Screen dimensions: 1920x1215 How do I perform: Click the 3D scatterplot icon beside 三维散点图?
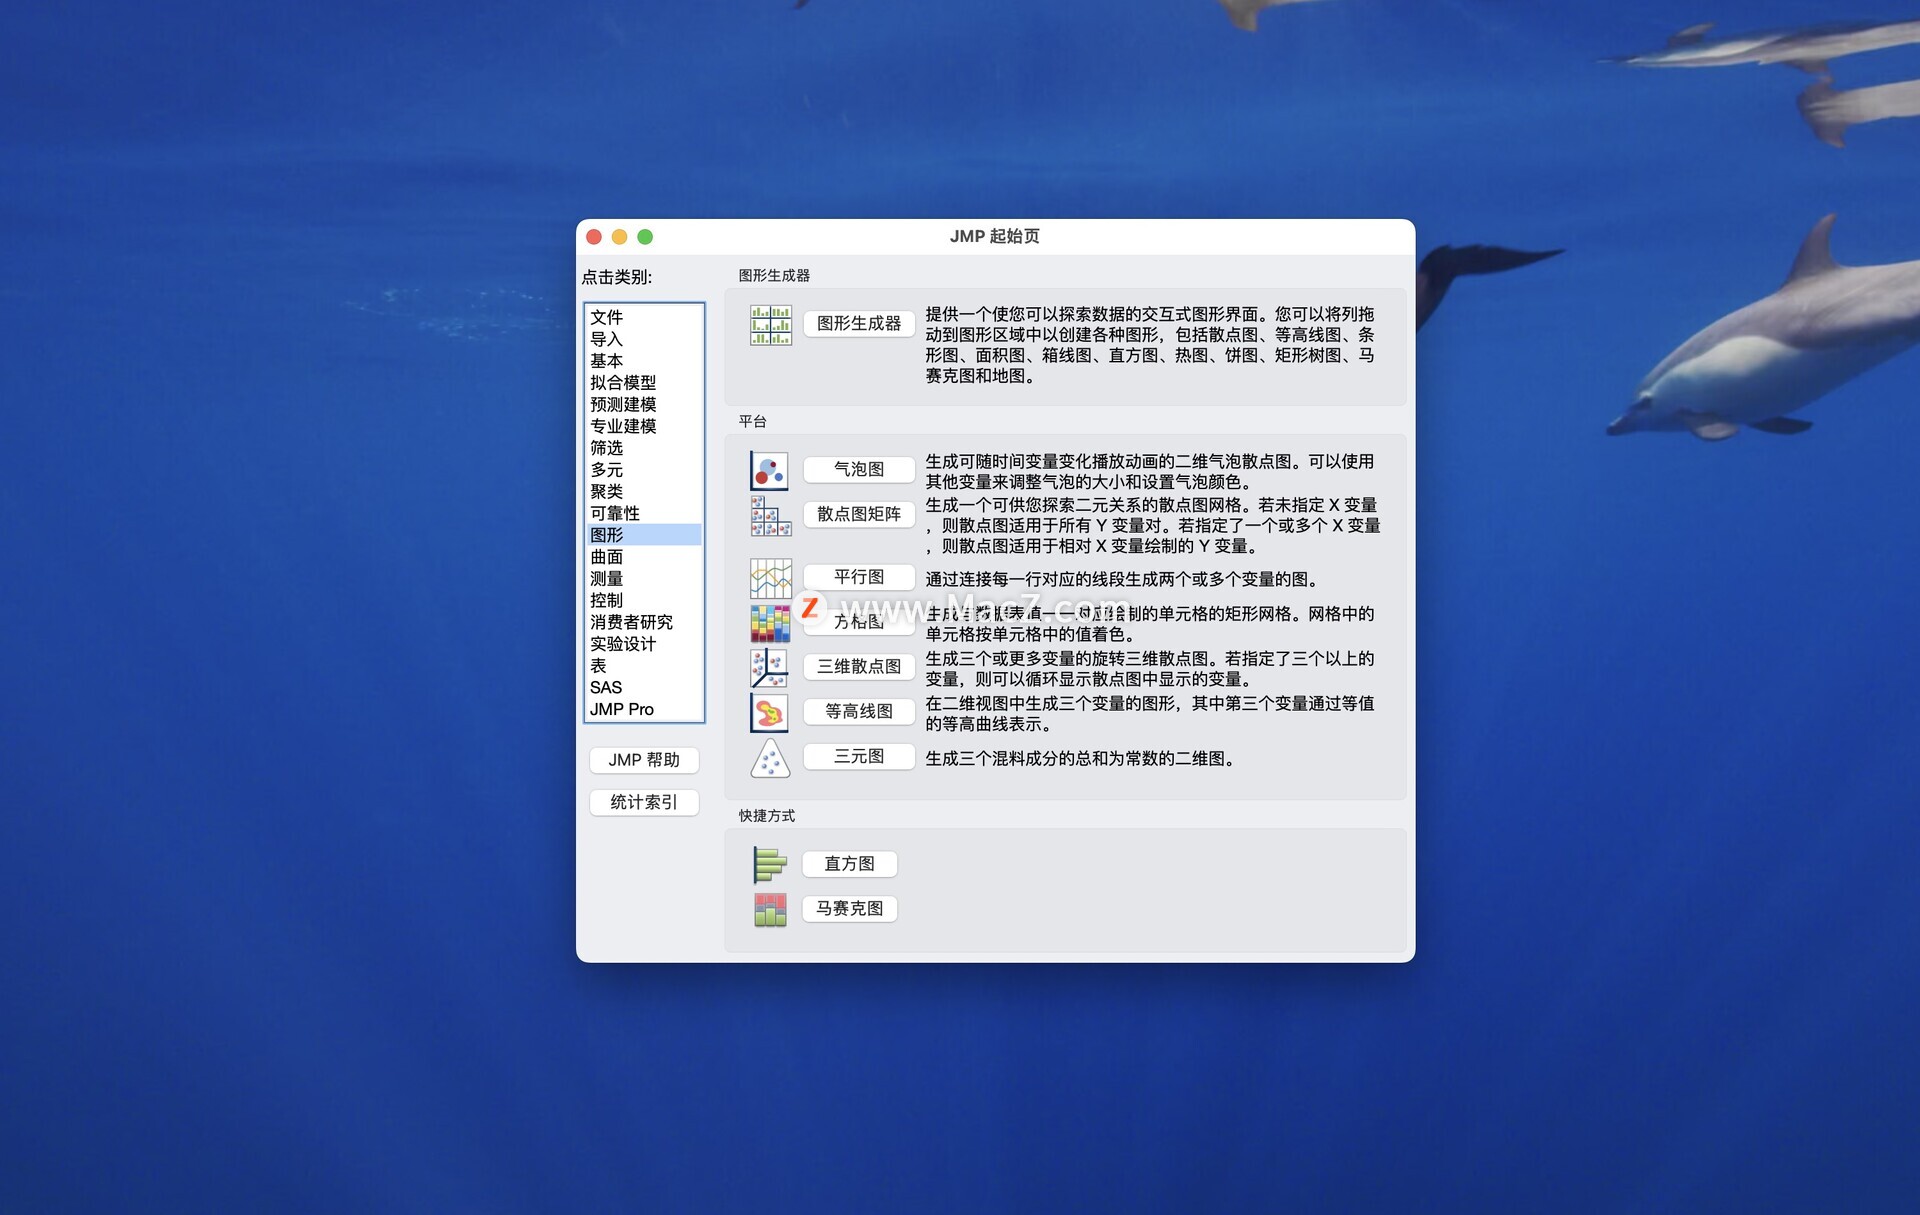(769, 667)
